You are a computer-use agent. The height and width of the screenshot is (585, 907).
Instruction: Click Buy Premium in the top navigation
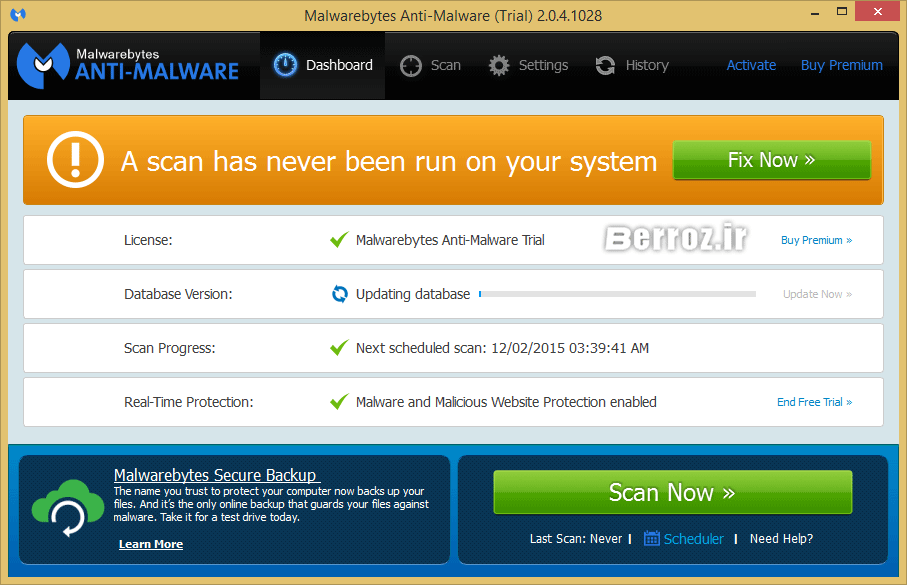coord(842,65)
